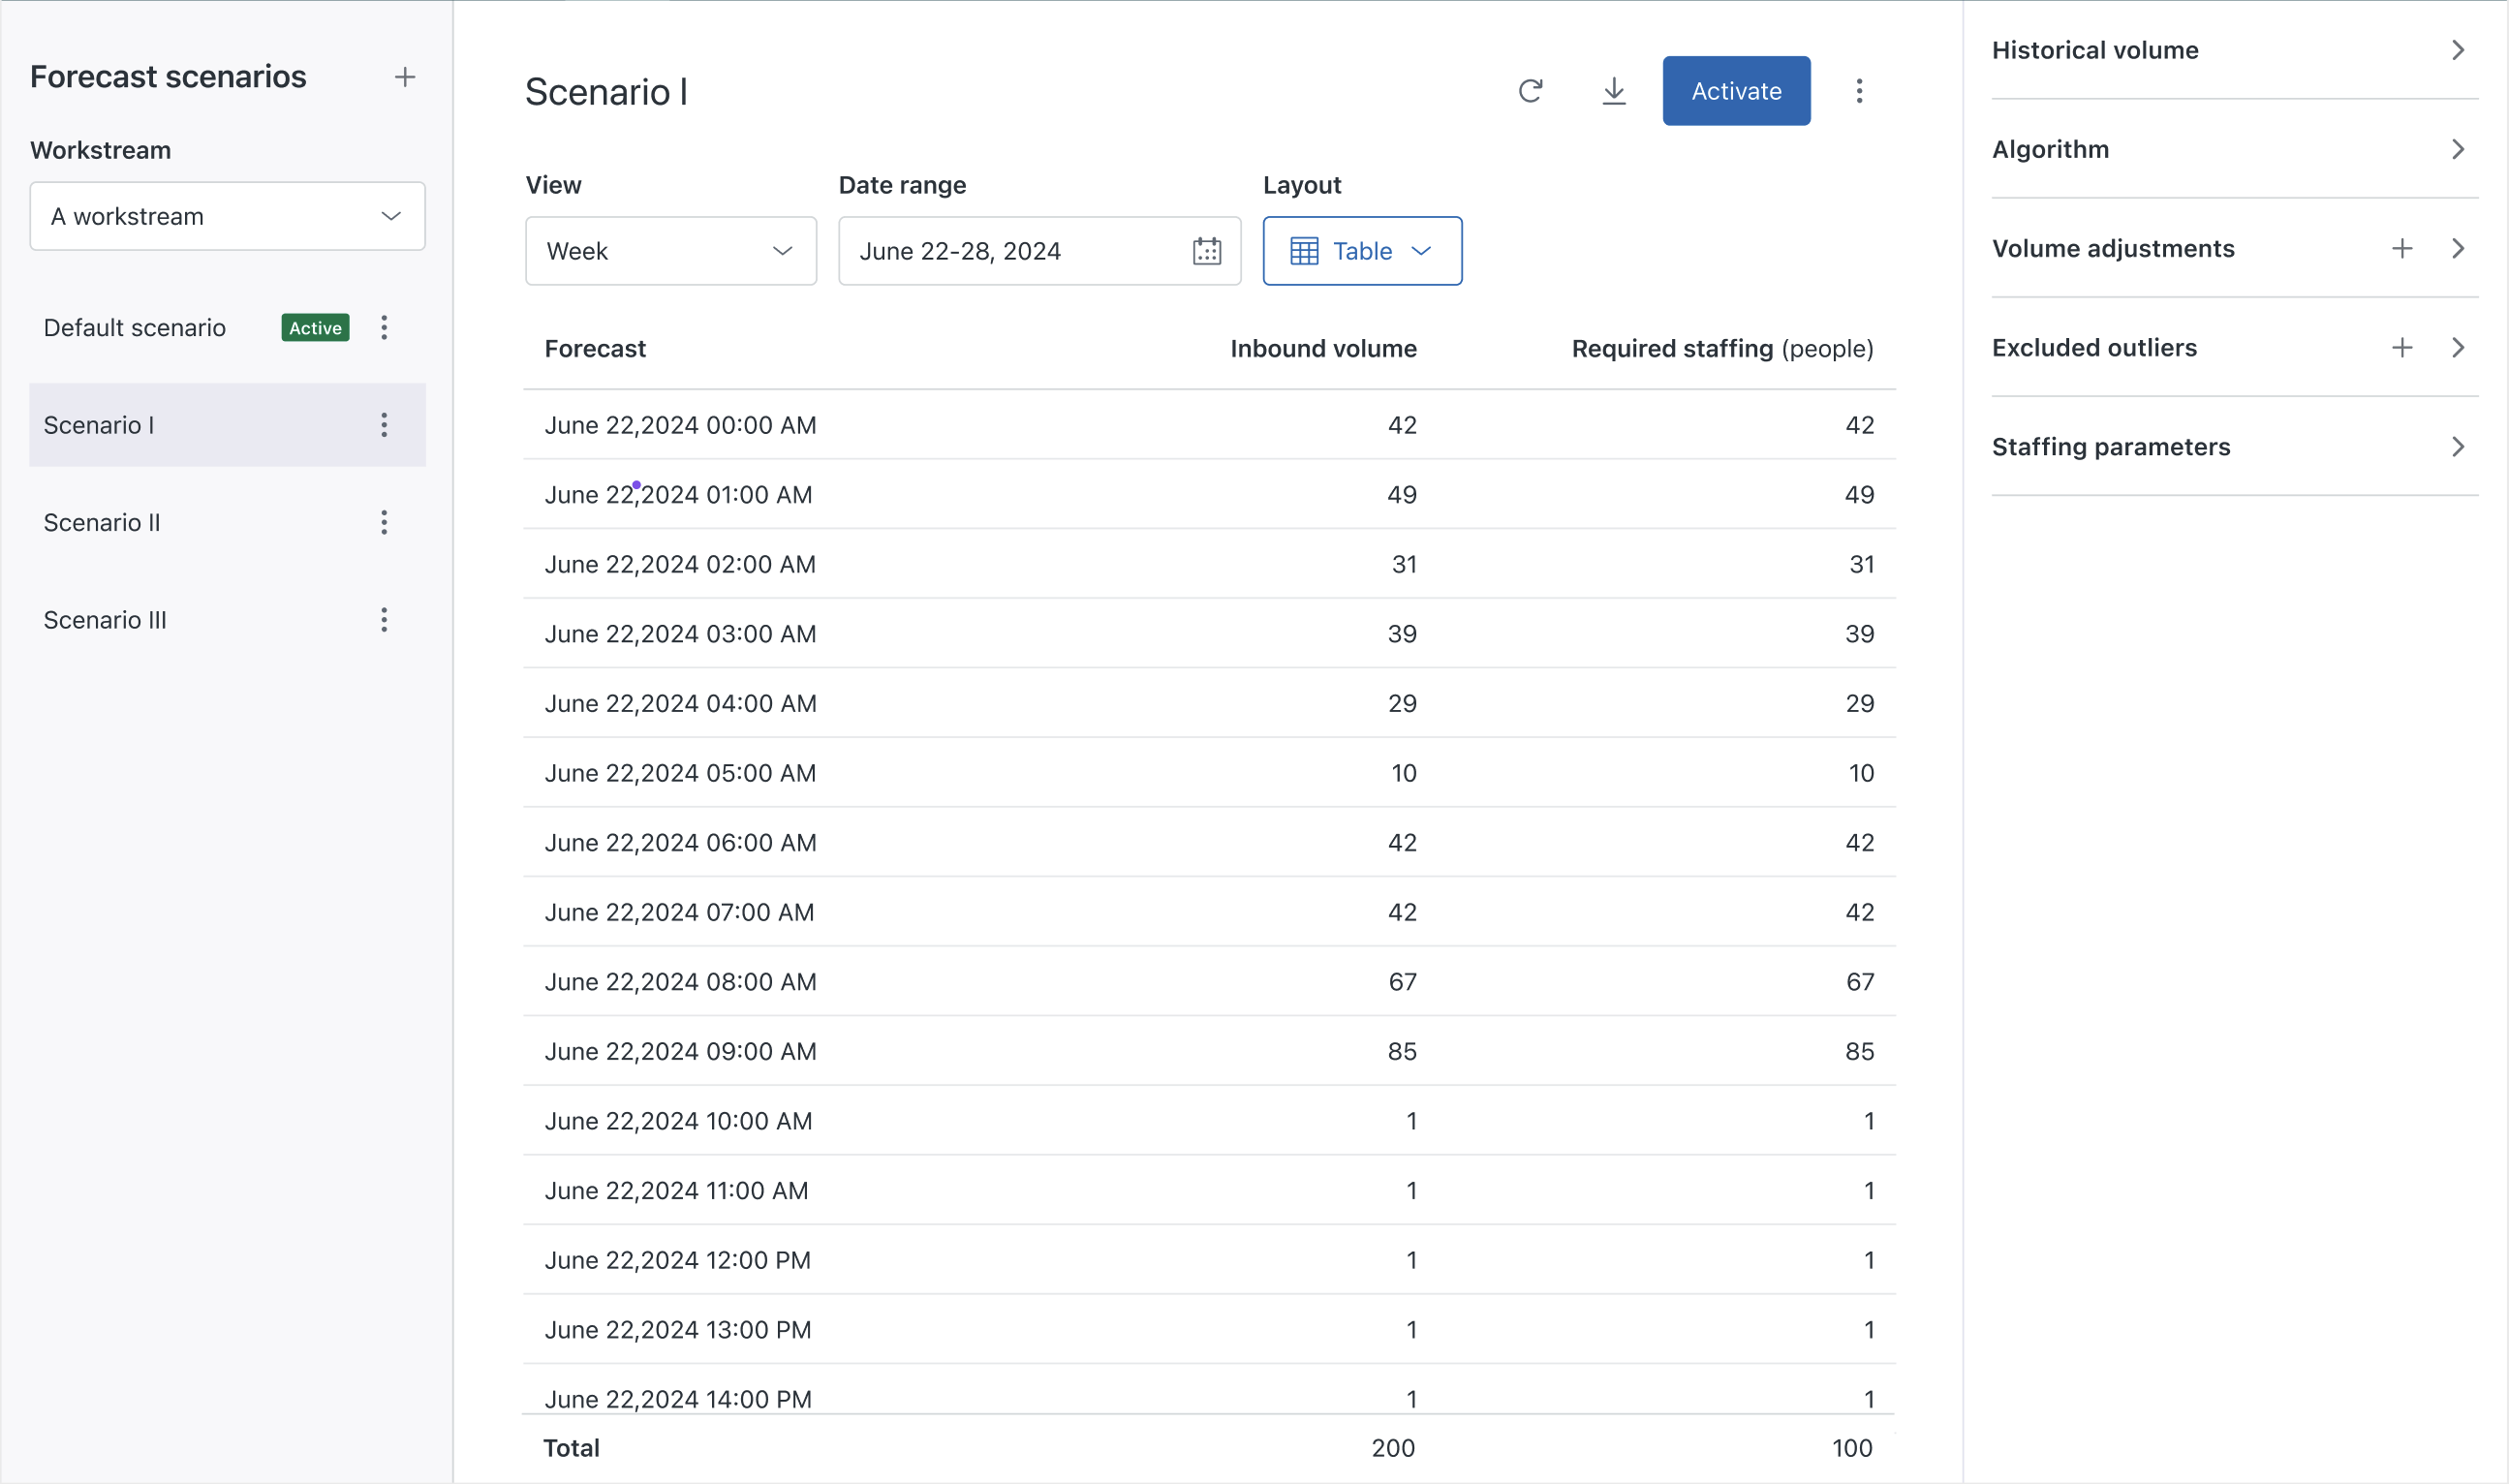Click the refresh forecast icon
2509x1484 pixels.
tap(1530, 91)
